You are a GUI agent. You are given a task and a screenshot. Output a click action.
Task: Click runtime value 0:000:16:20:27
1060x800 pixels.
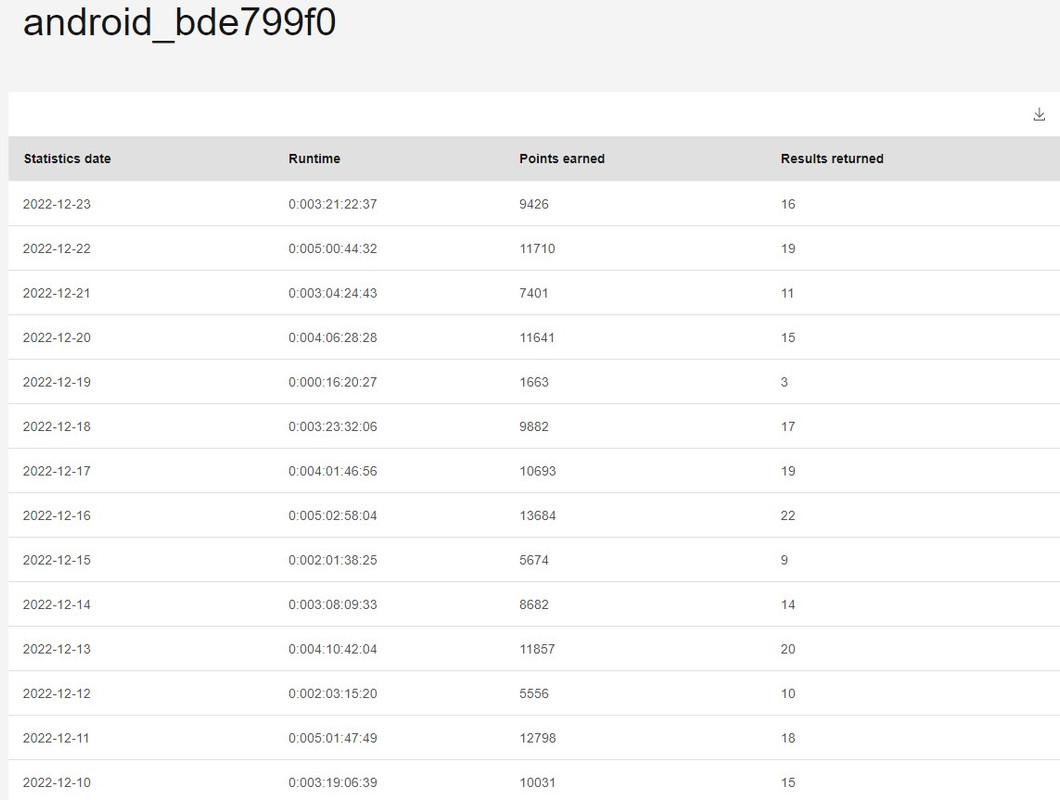point(333,382)
